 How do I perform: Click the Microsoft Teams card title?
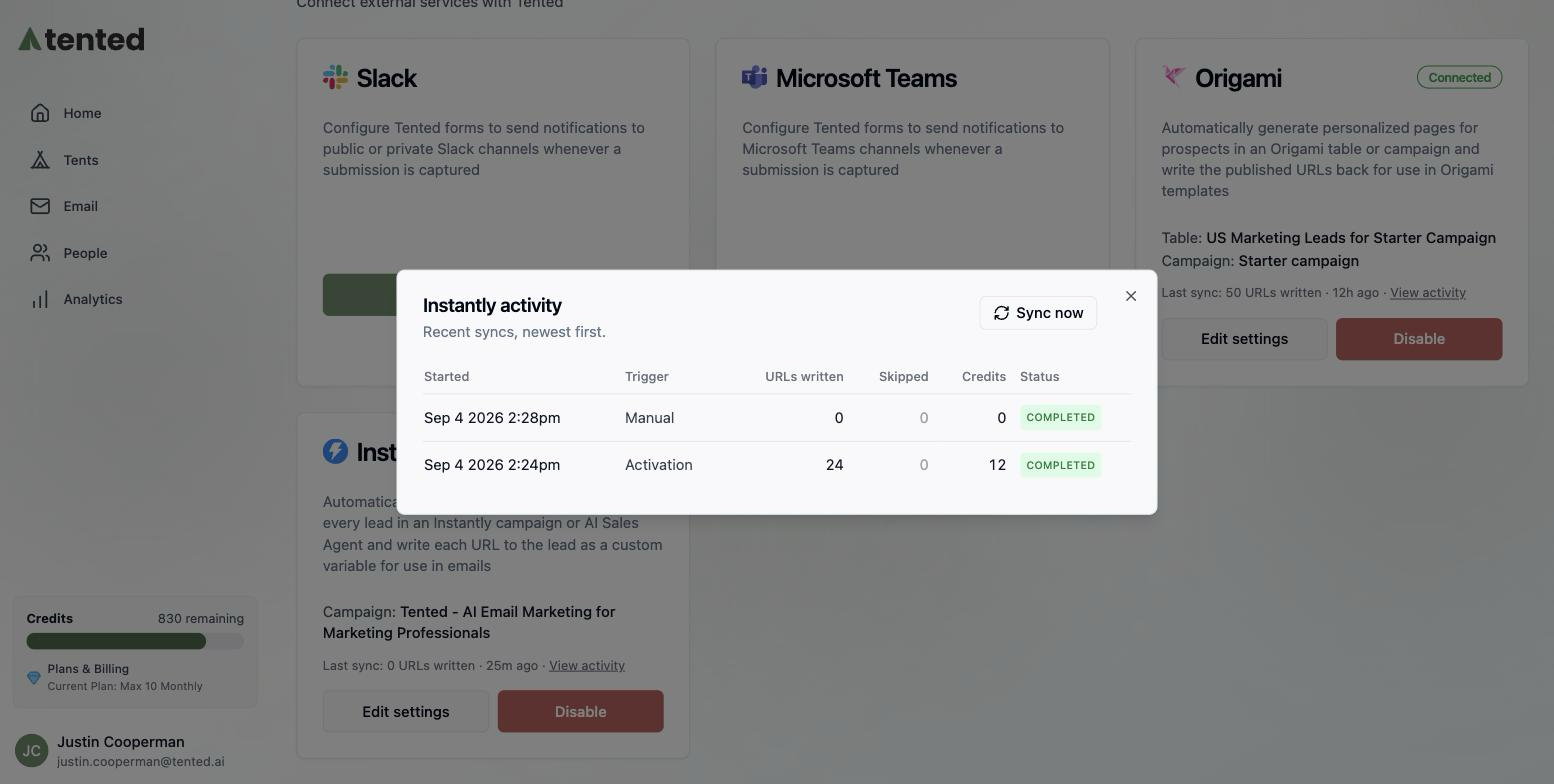pos(866,78)
